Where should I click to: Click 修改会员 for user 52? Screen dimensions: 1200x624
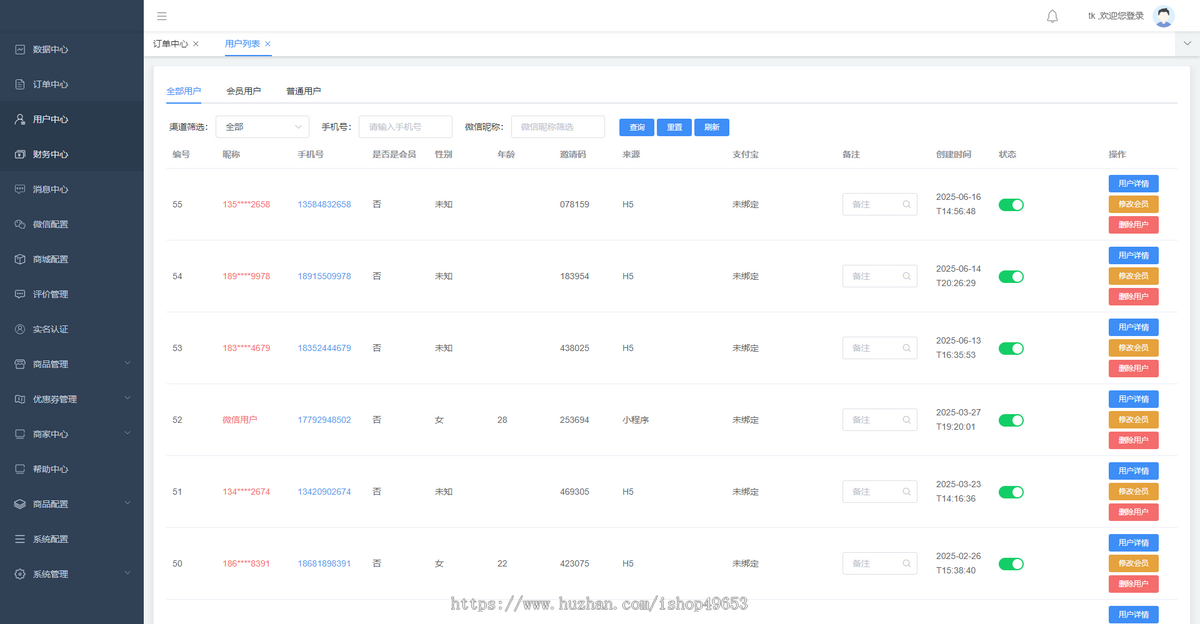click(x=1133, y=420)
